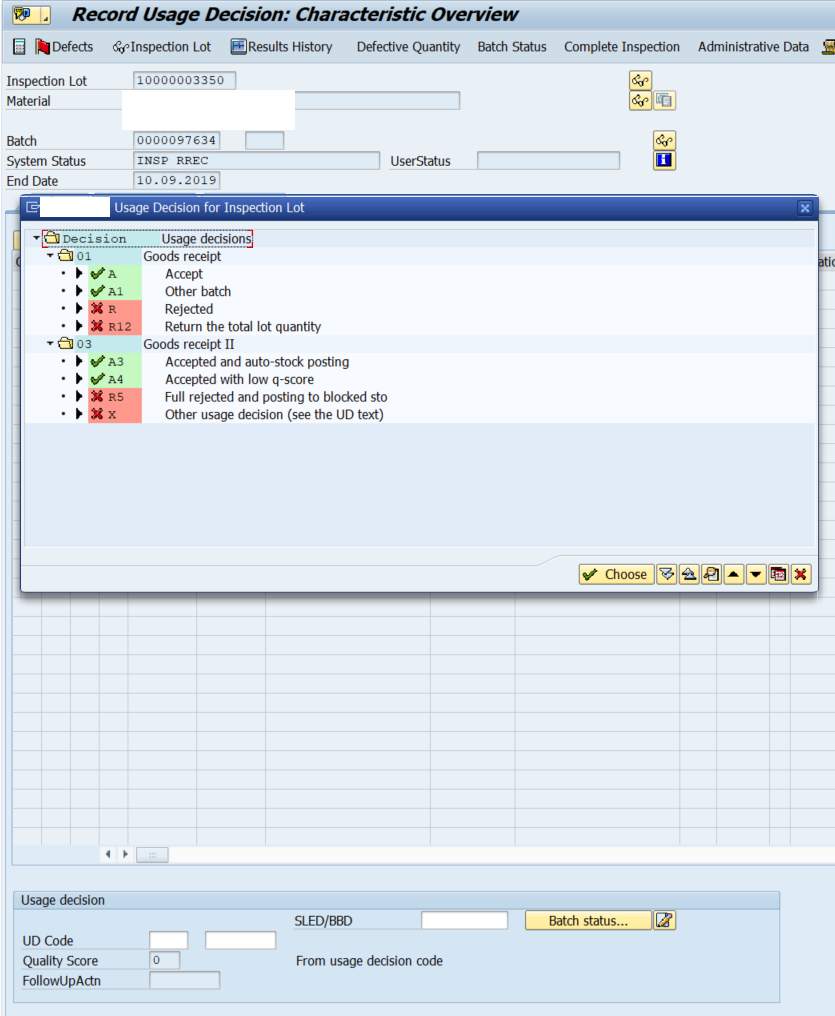Click 'Accepted and auto-stock posting' text
The width and height of the screenshot is (835, 1016).
[x=257, y=362]
